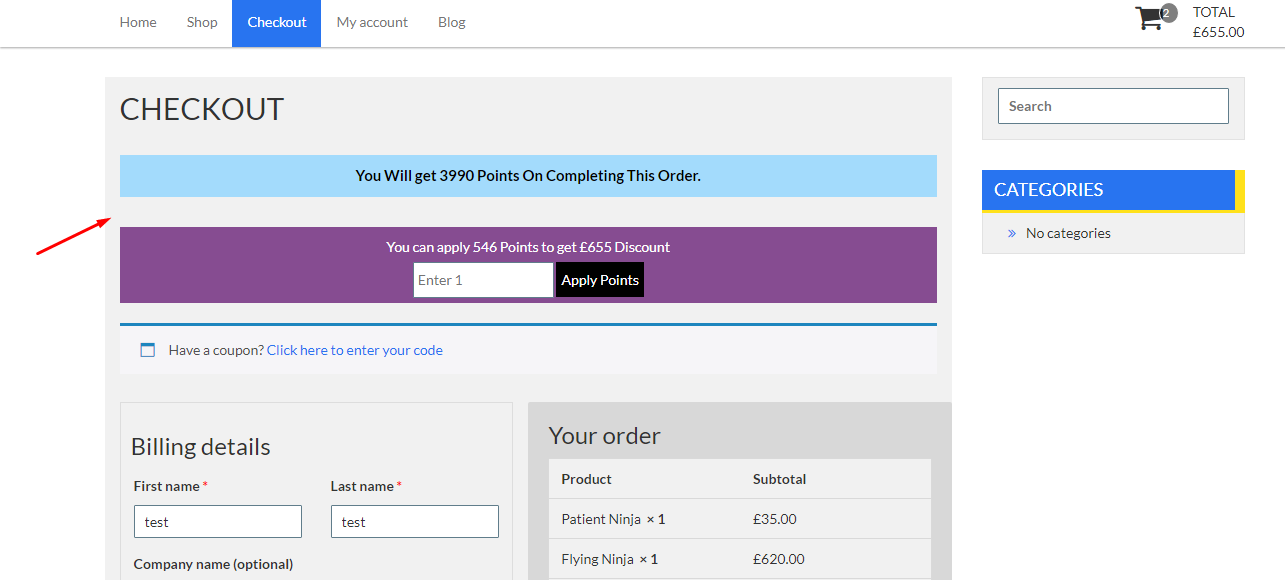Focus the First name field

218,522
